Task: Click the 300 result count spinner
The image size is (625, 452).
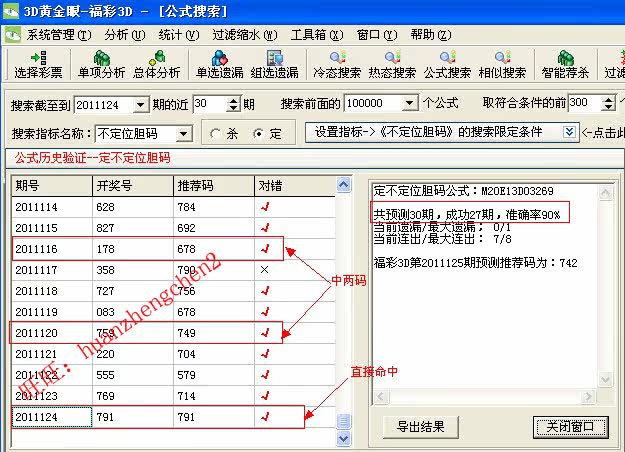Action: (x=608, y=103)
